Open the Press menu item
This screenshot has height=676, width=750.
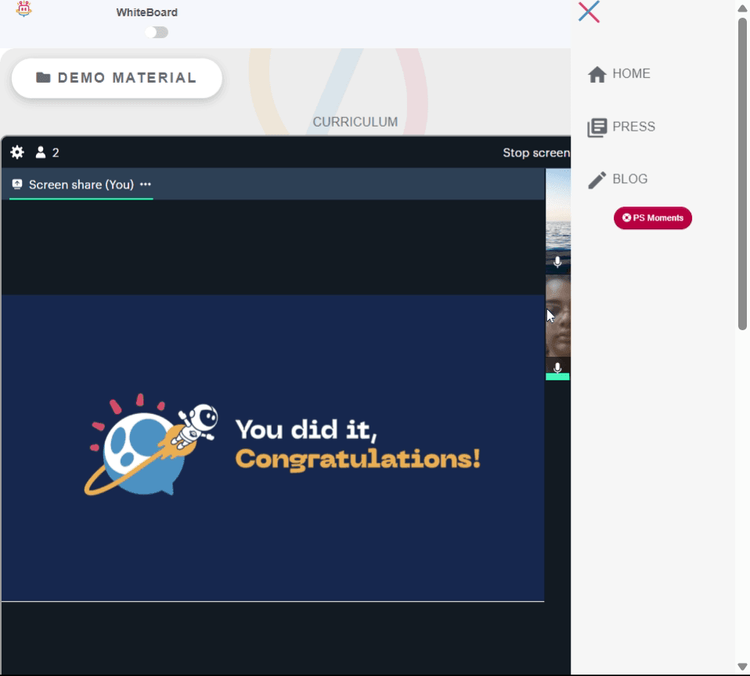[x=621, y=127]
